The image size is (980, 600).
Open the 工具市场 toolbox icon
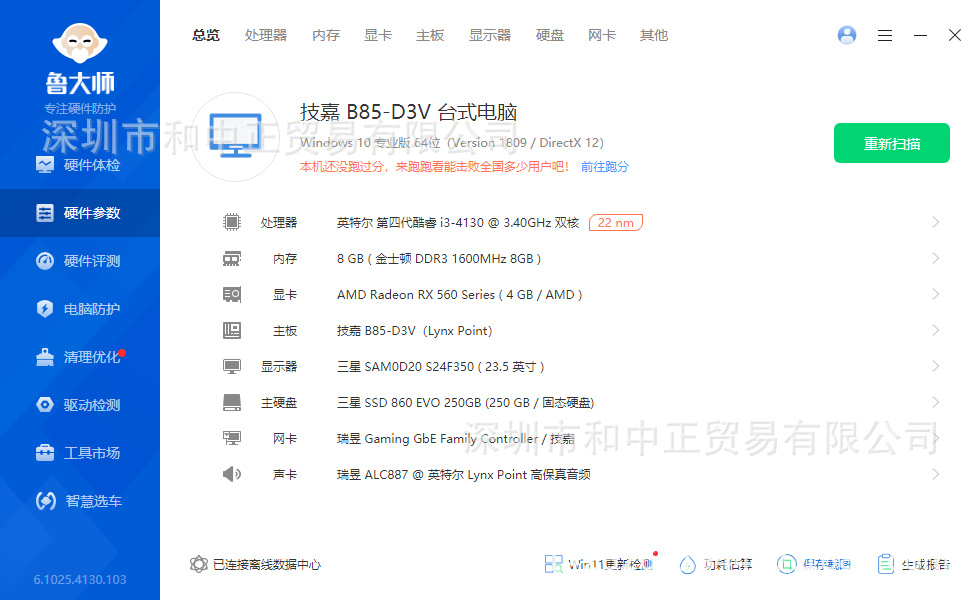(45, 452)
